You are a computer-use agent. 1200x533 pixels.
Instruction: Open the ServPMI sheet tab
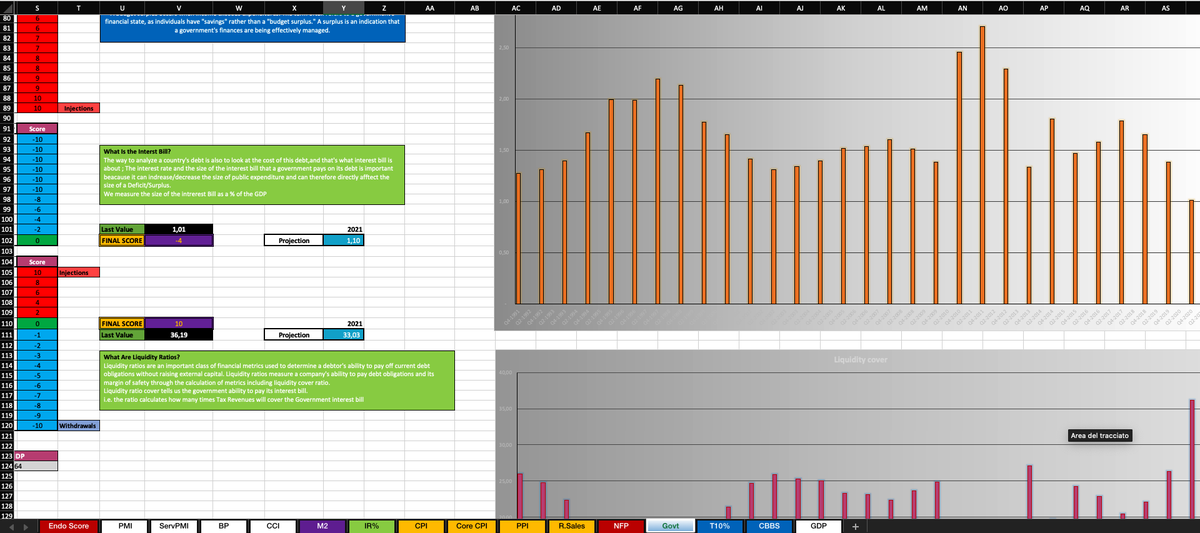173,526
